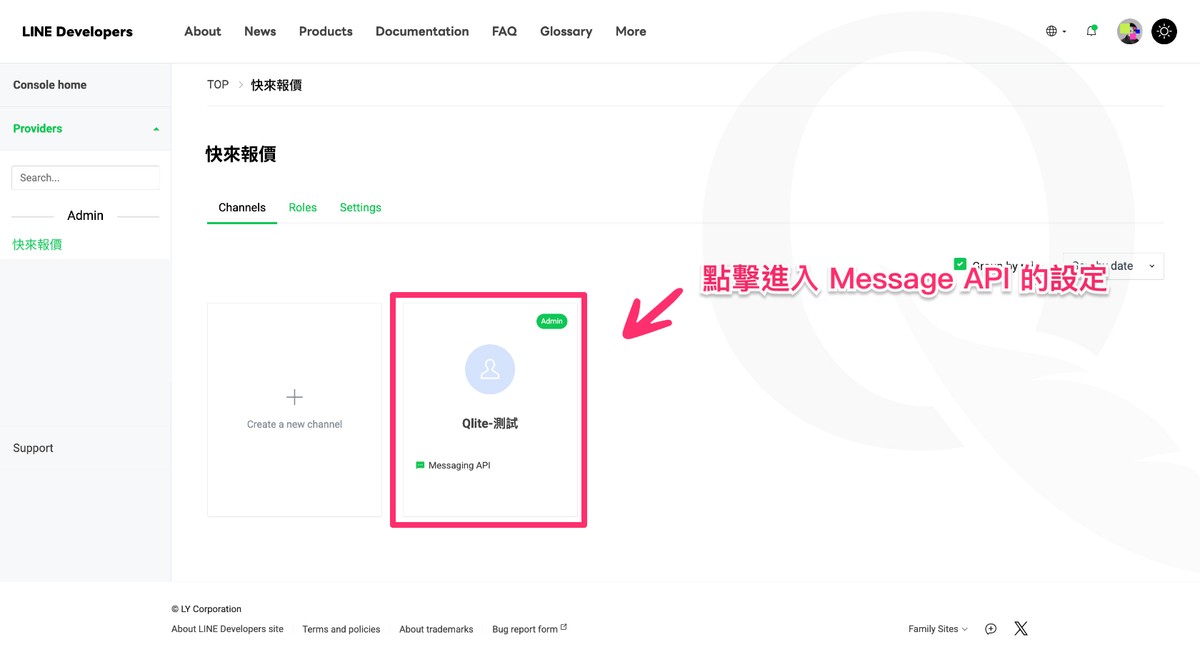The height and width of the screenshot is (657, 1200).
Task: Open the Products menu
Action: [x=326, y=31]
